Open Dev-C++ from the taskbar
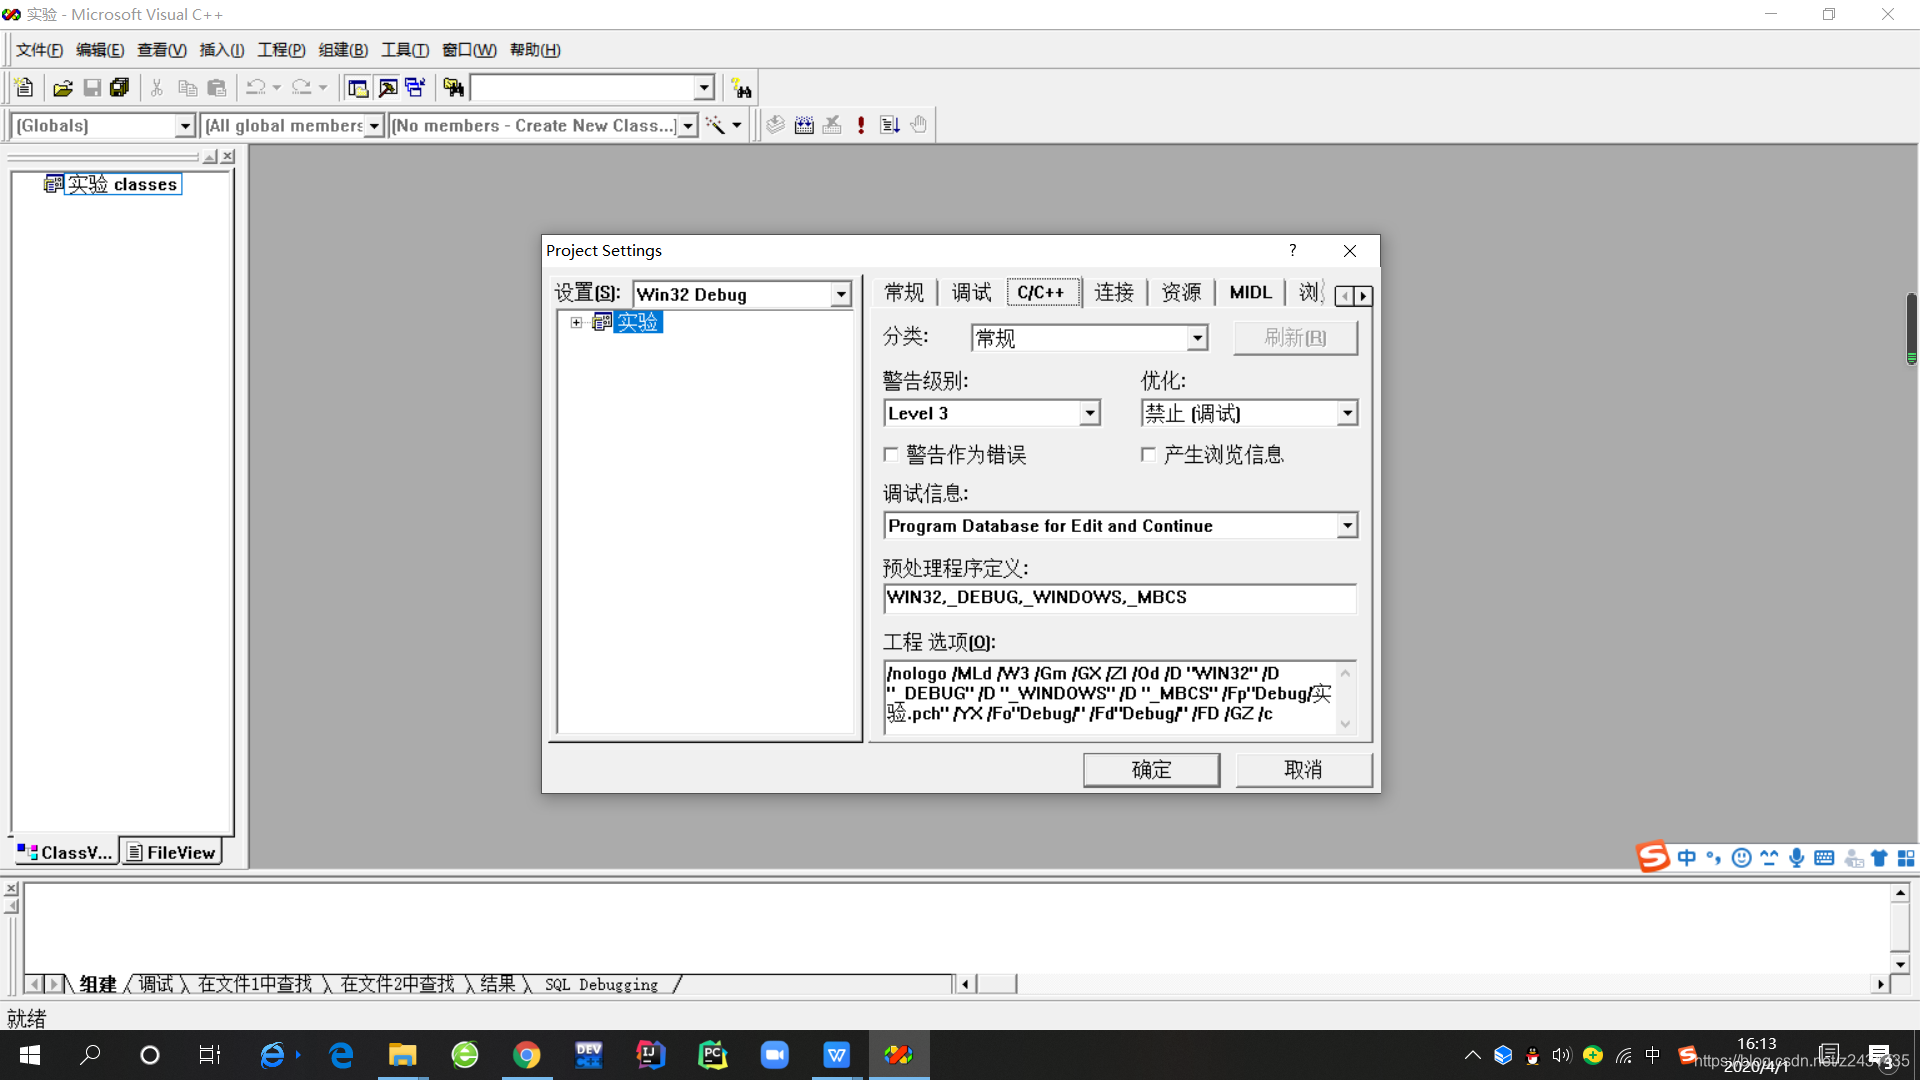This screenshot has height=1080, width=1920. [x=589, y=1055]
